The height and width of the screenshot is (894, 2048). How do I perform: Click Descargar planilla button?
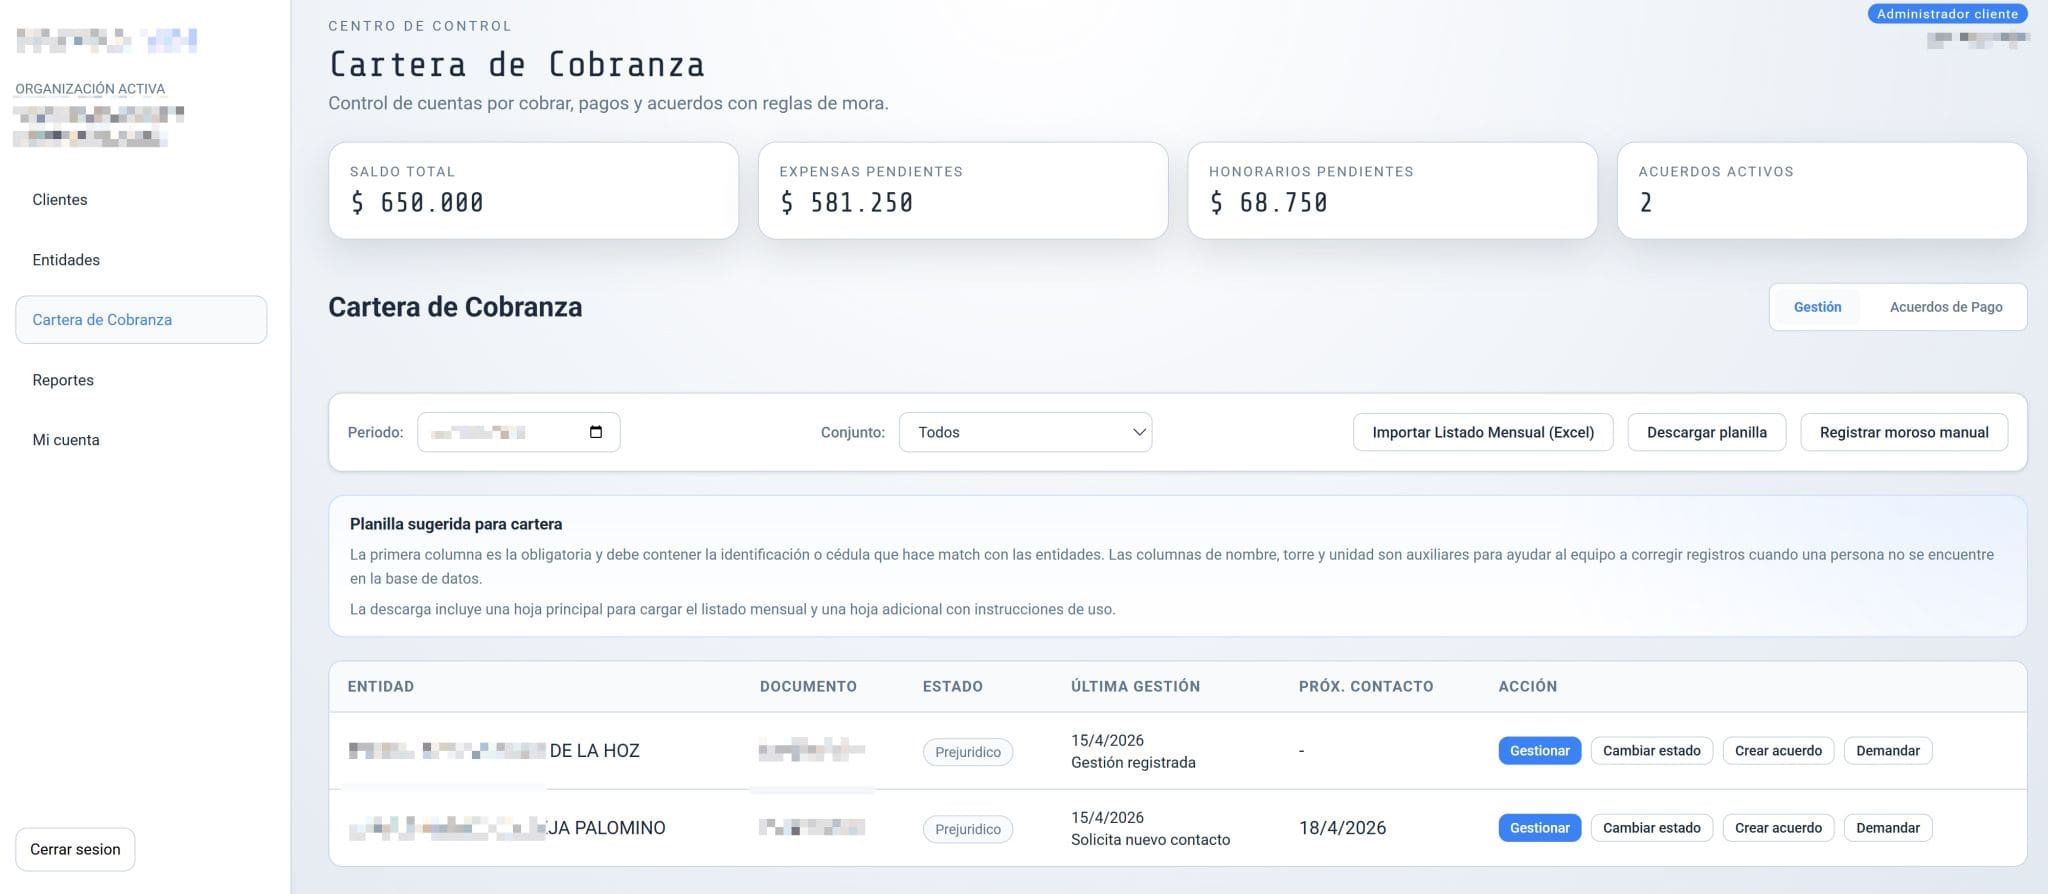1706,432
